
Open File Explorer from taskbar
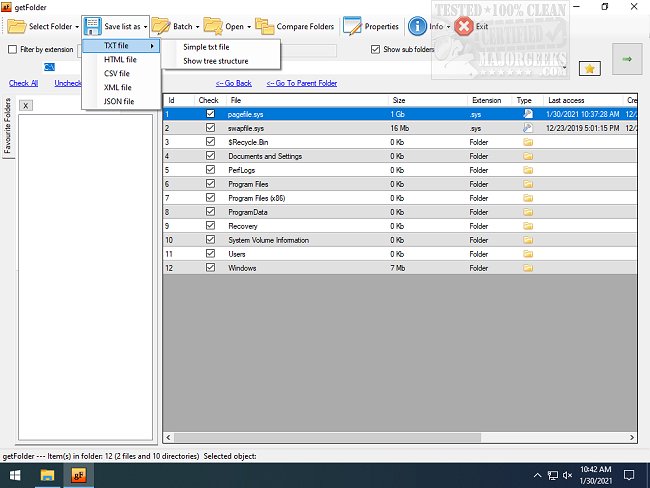47,475
